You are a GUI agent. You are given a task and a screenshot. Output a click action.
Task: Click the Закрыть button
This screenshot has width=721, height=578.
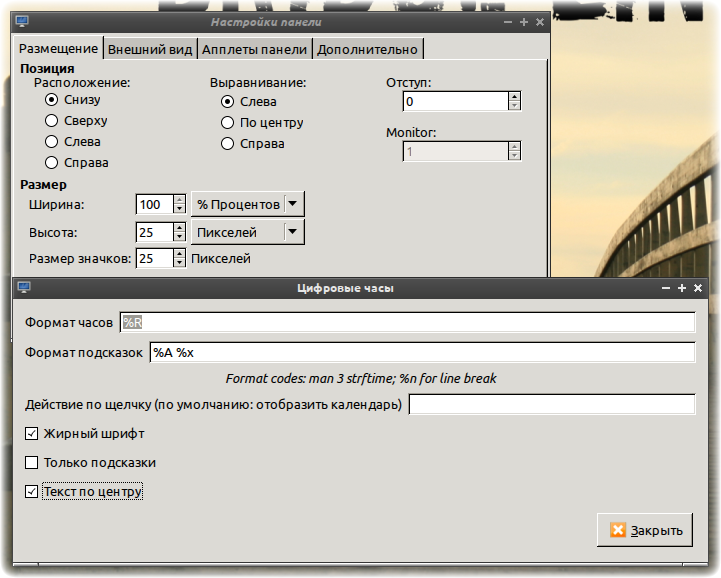tap(645, 530)
